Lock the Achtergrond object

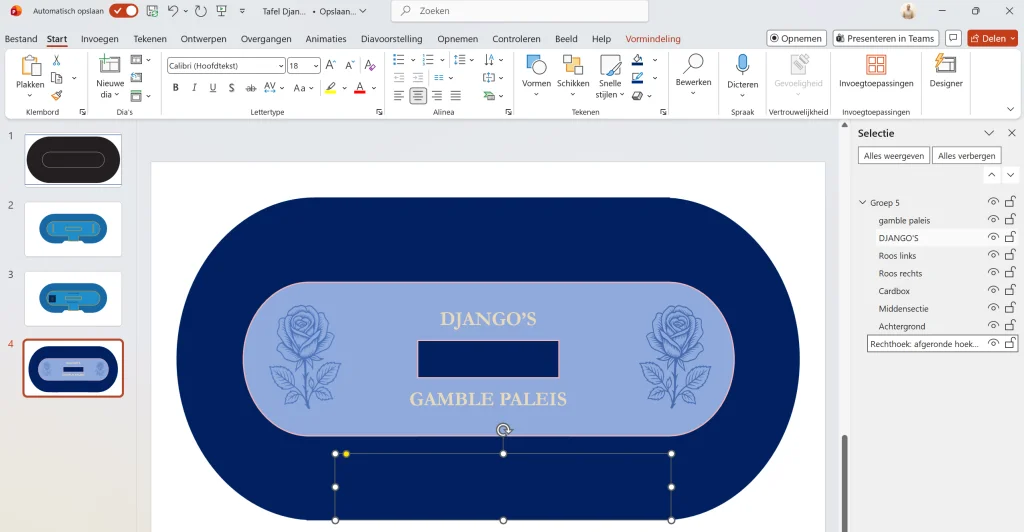pyautogui.click(x=1010, y=325)
